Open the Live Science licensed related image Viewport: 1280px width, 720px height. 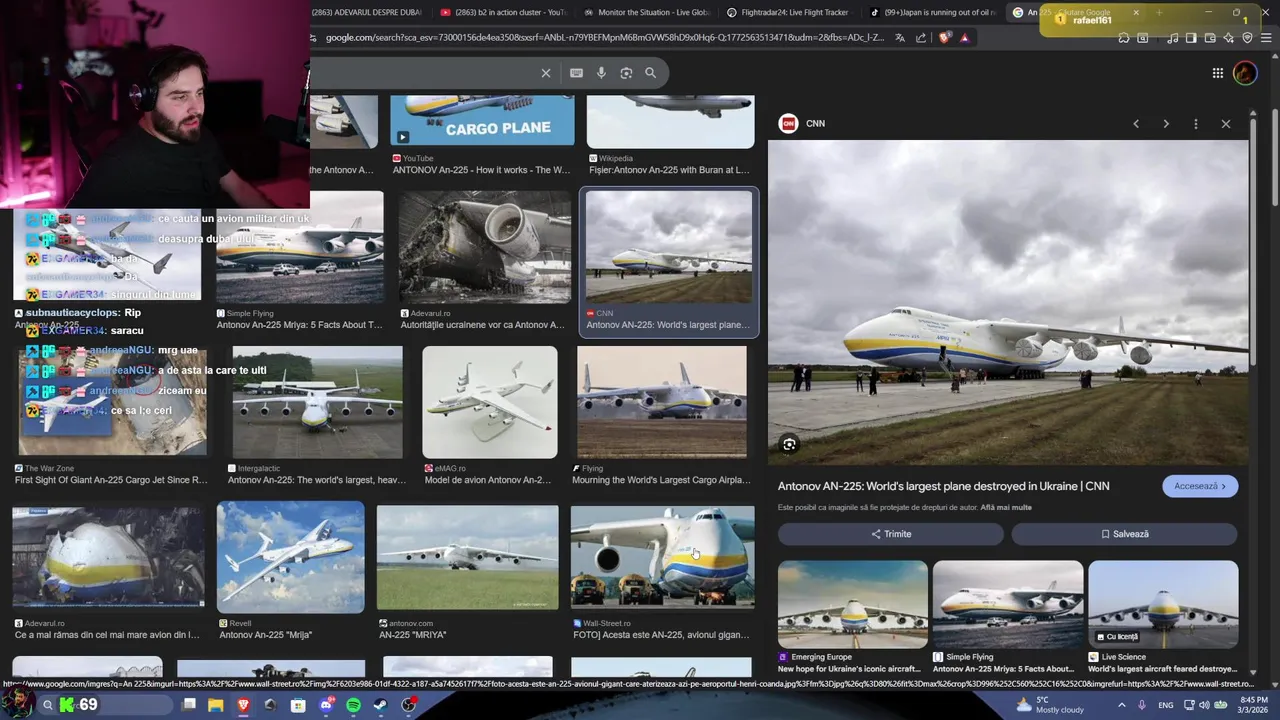tap(1163, 618)
